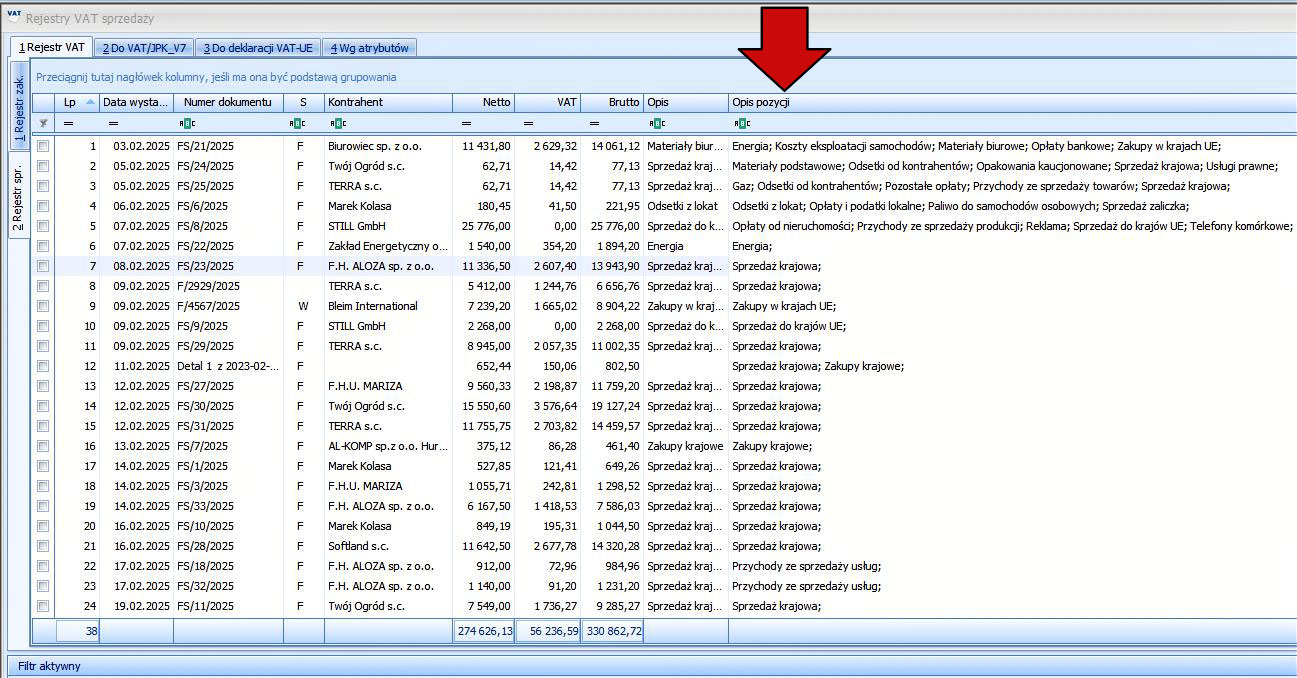
Task: Sort by the S column header
Action: point(304,102)
